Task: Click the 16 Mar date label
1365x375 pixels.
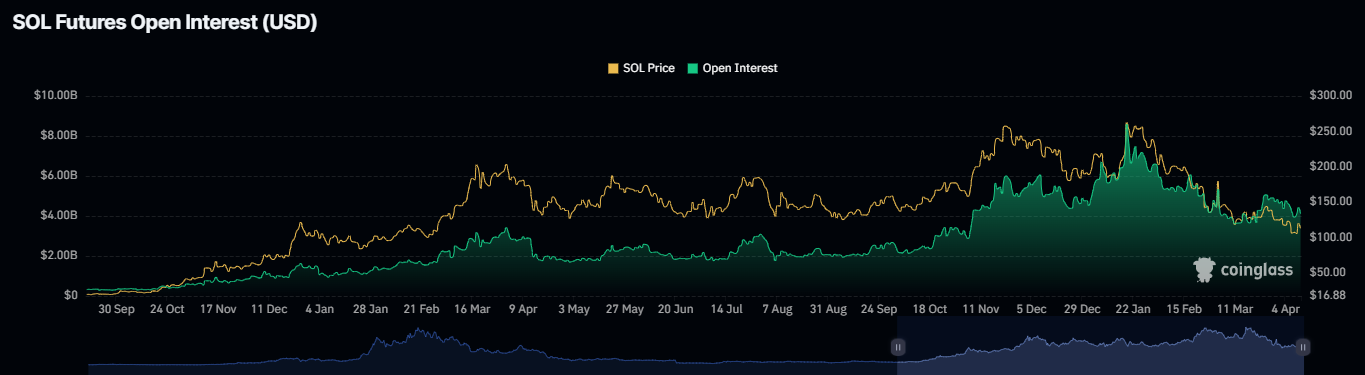Action: 473,310
